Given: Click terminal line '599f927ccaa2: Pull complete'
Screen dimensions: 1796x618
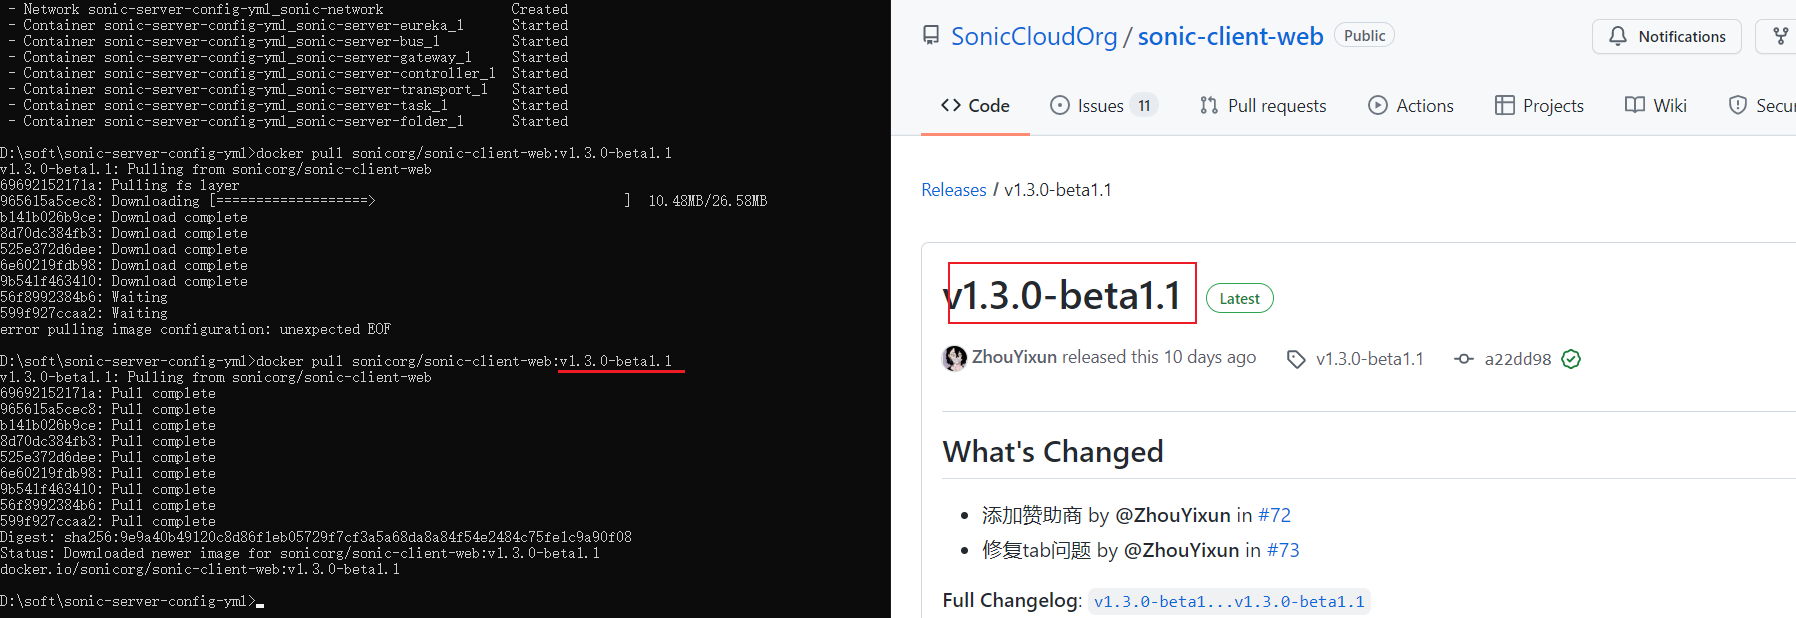Looking at the screenshot, I should point(108,521).
